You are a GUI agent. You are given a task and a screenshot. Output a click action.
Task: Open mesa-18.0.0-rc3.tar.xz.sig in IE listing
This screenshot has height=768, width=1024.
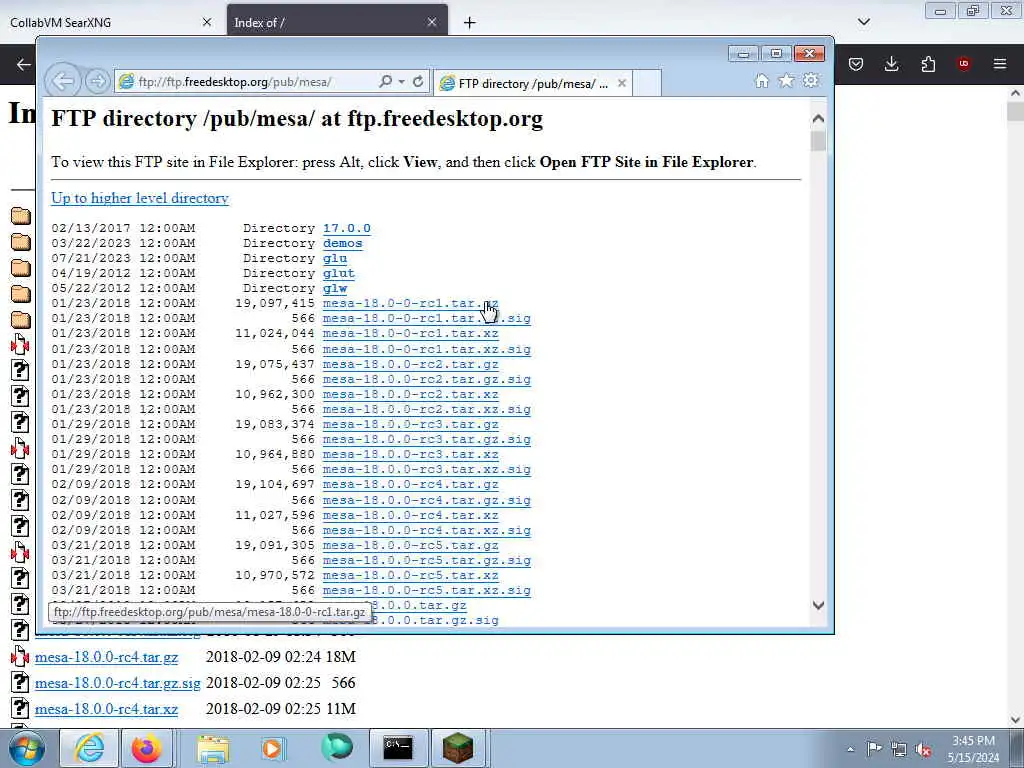coord(426,469)
